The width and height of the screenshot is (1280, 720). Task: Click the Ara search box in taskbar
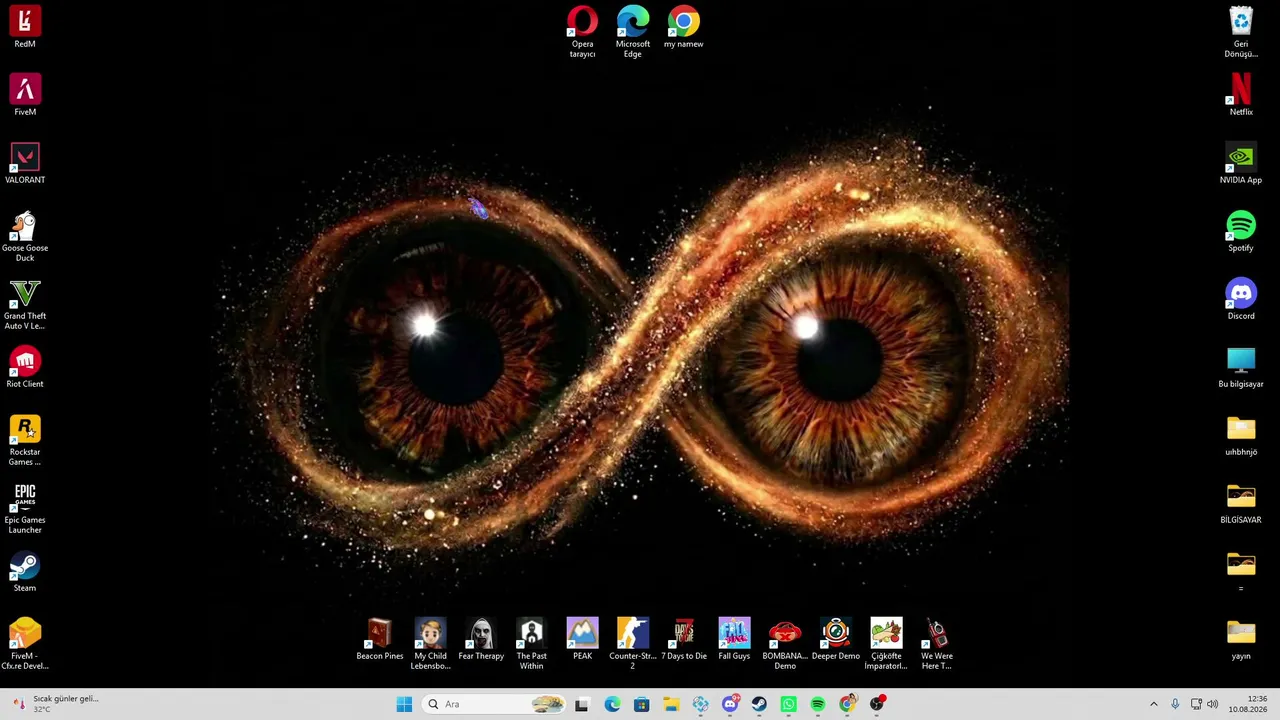pos(494,704)
